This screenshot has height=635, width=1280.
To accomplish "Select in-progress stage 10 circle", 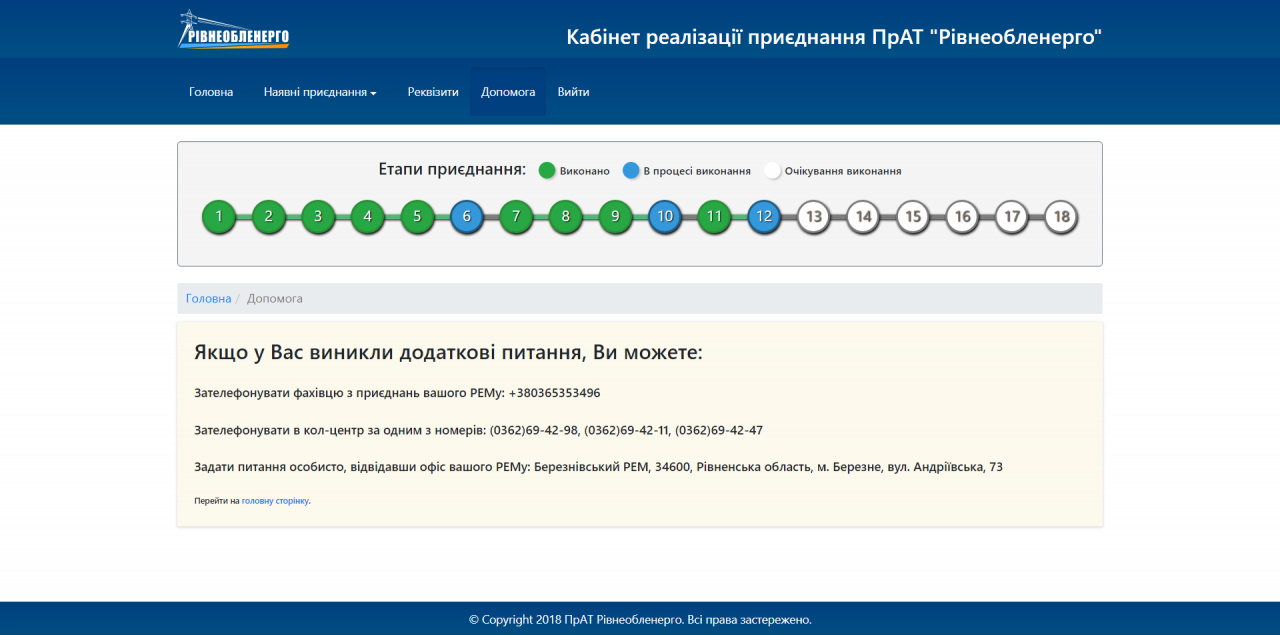I will tap(665, 216).
